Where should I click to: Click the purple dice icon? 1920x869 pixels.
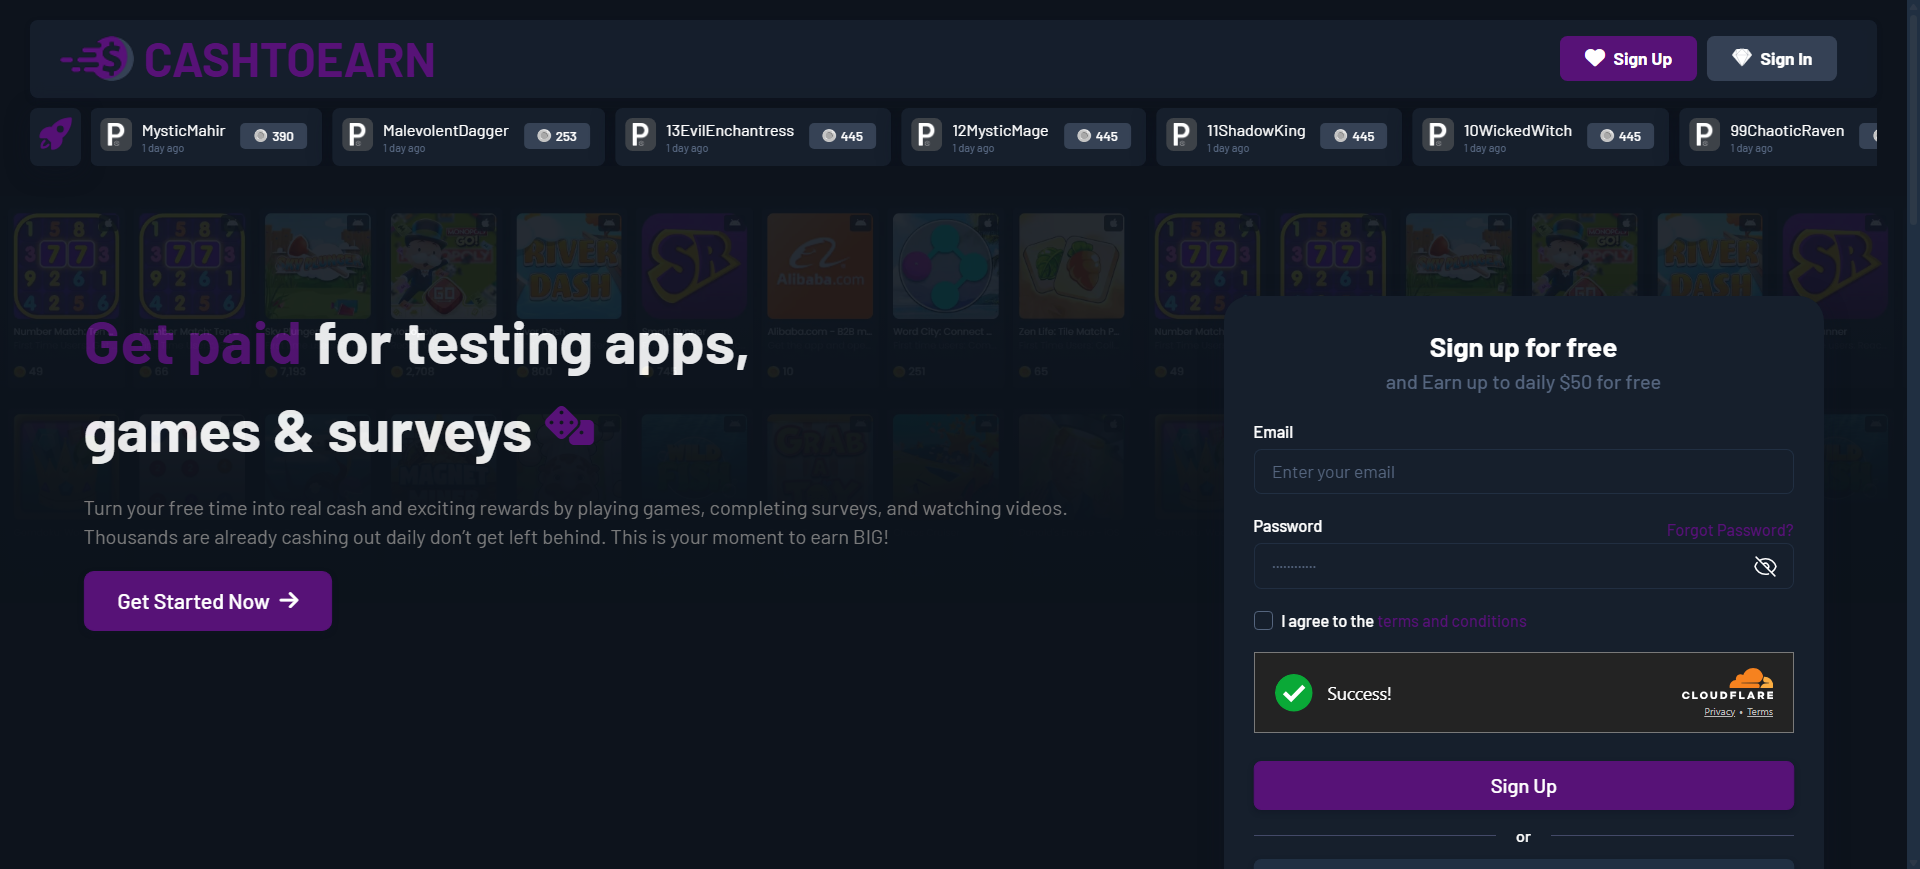(x=570, y=427)
